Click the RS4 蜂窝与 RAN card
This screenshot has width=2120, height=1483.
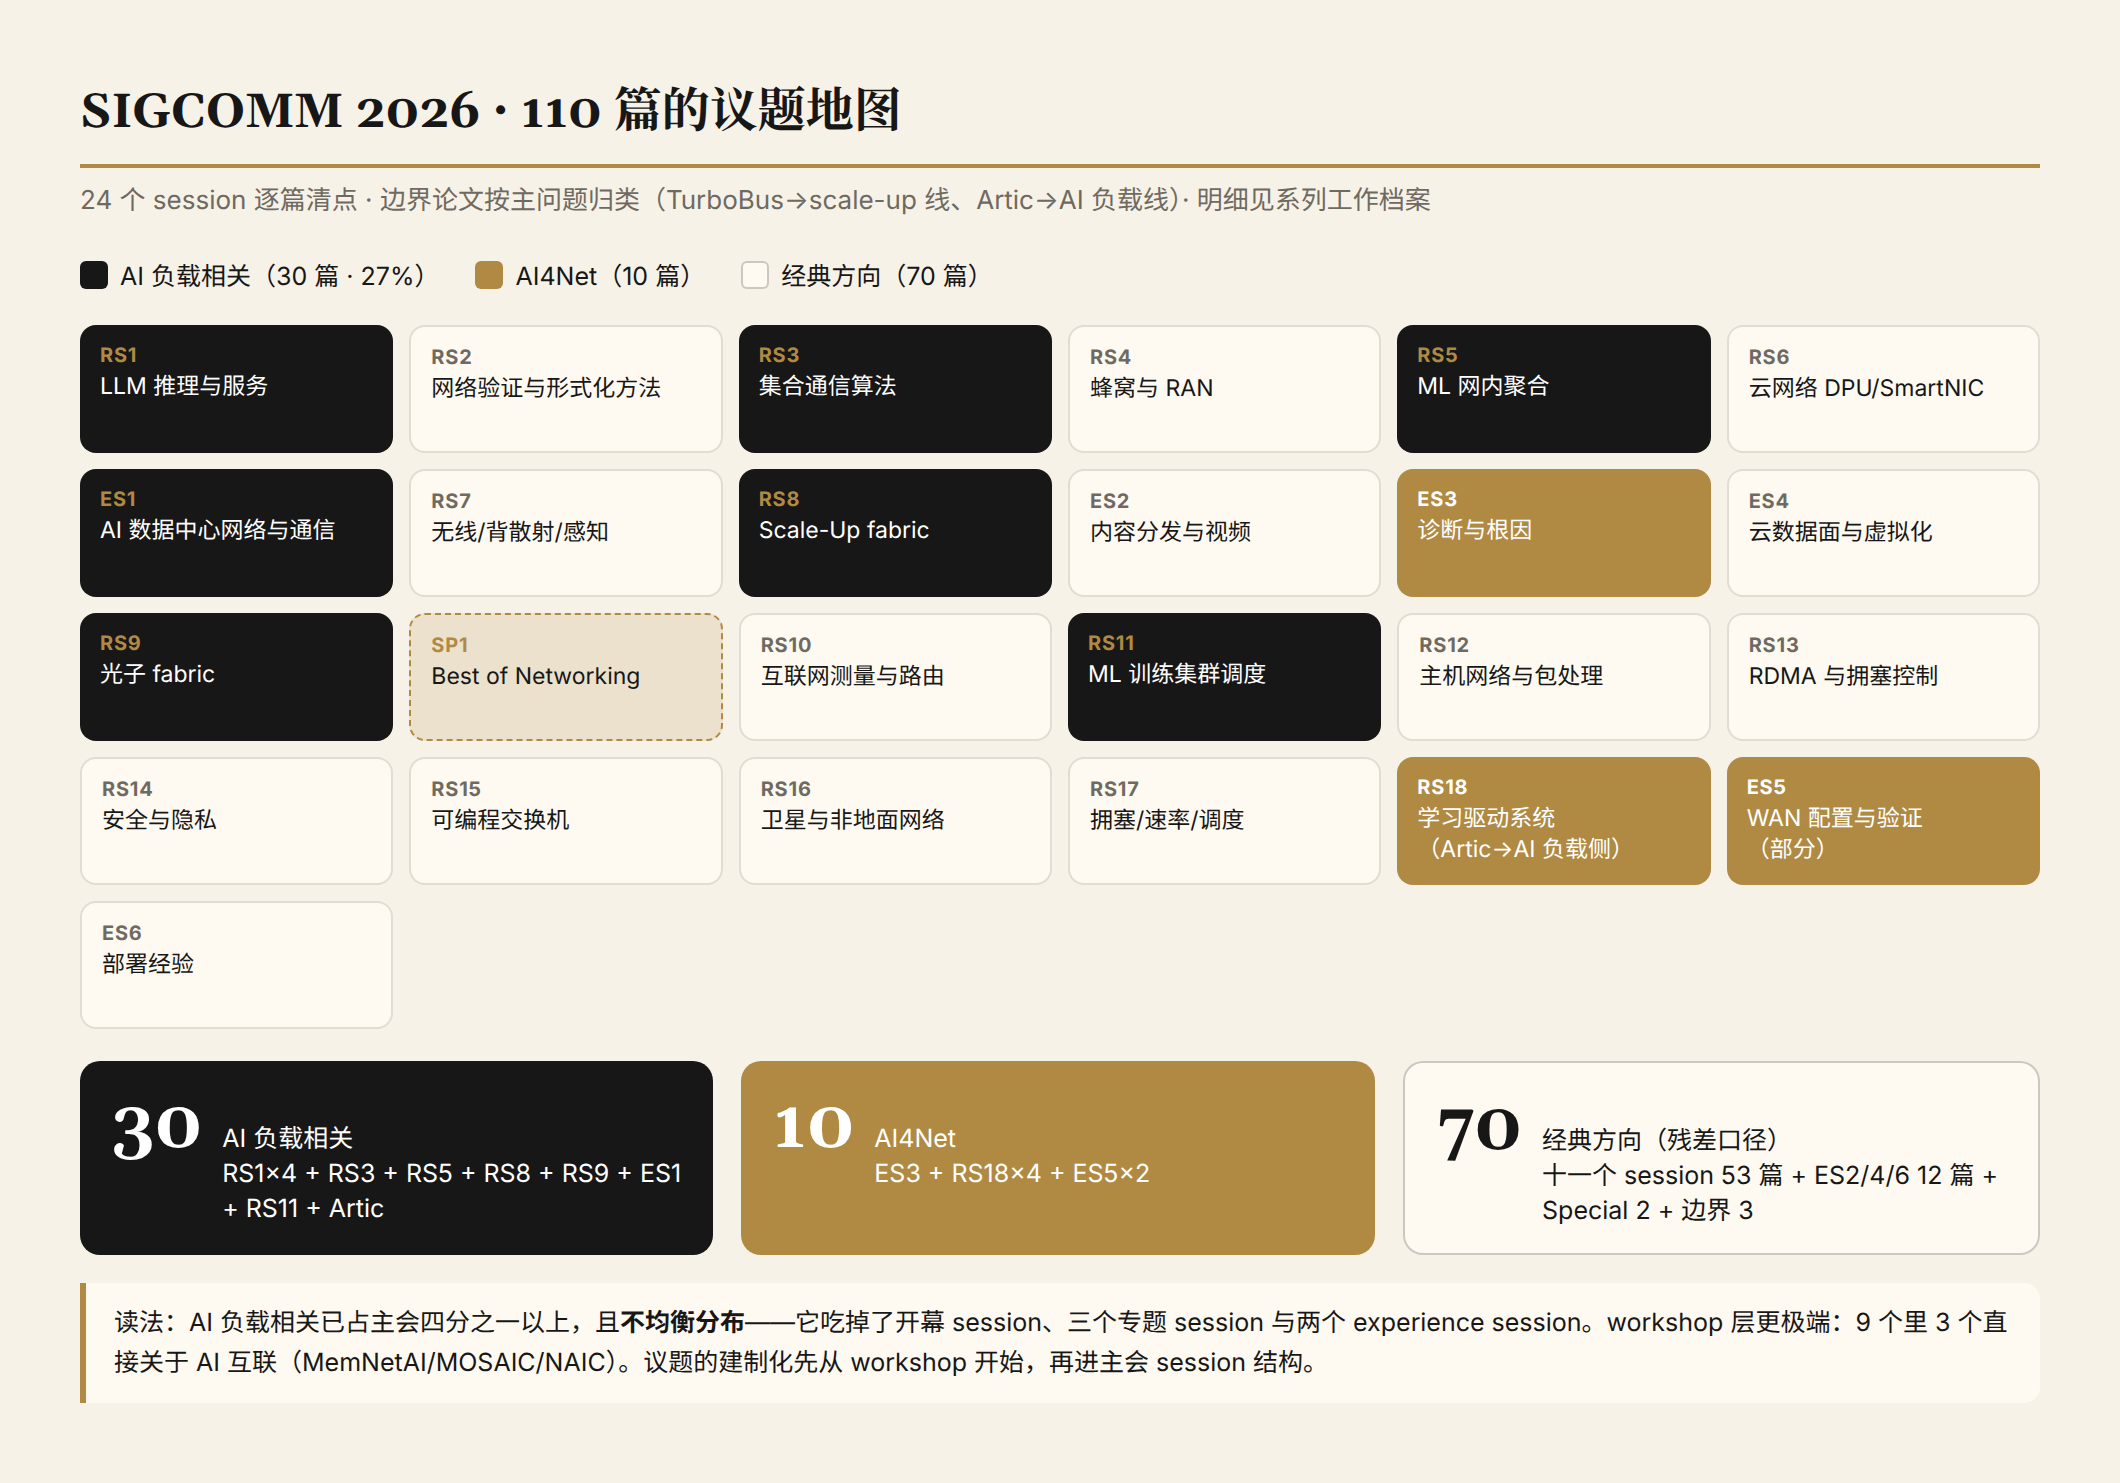coord(1224,389)
